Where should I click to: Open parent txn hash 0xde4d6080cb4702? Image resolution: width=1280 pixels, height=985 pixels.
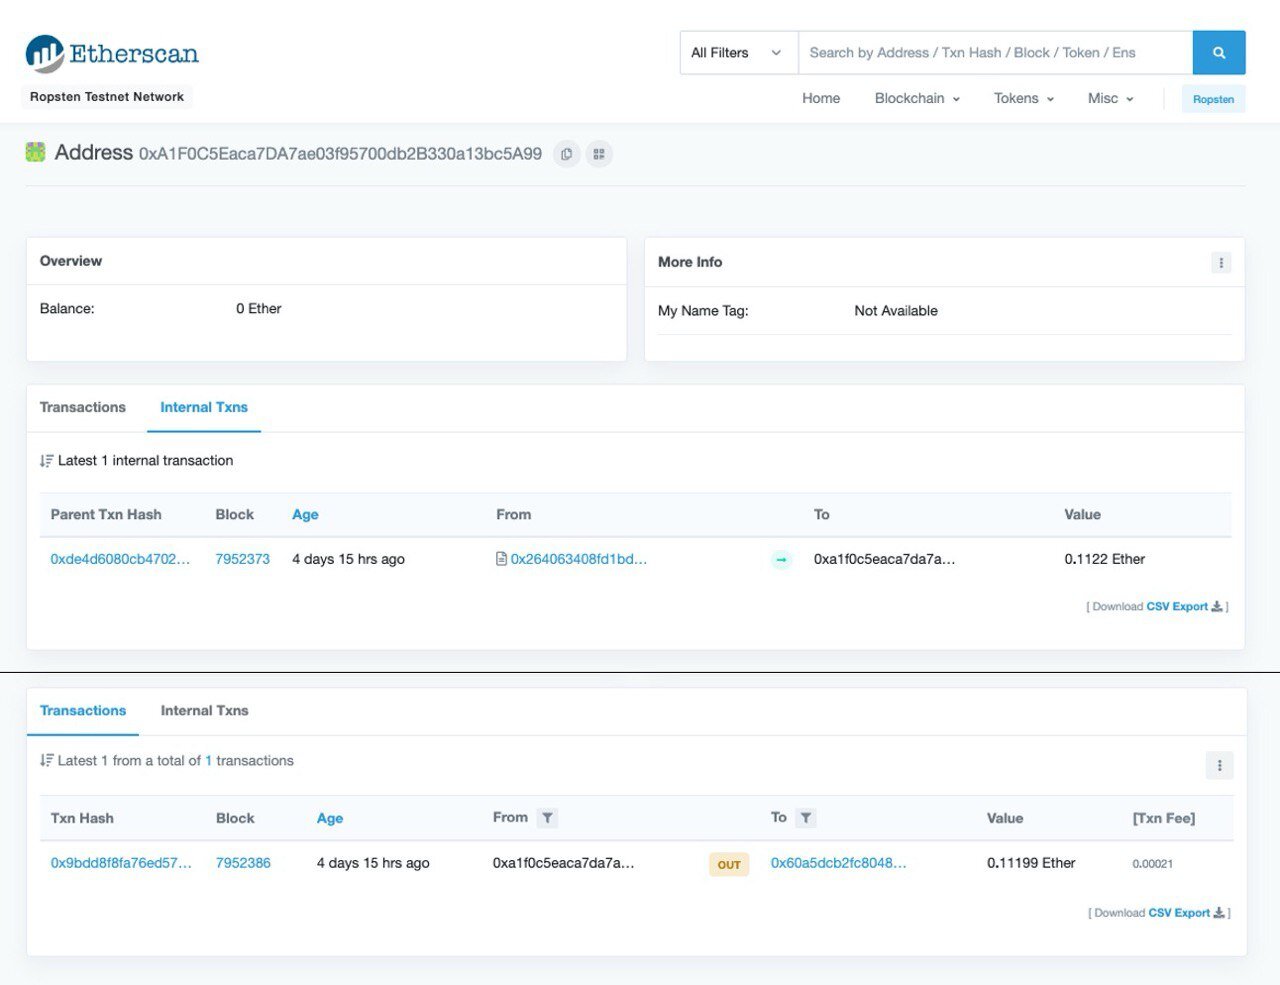pyautogui.click(x=120, y=559)
